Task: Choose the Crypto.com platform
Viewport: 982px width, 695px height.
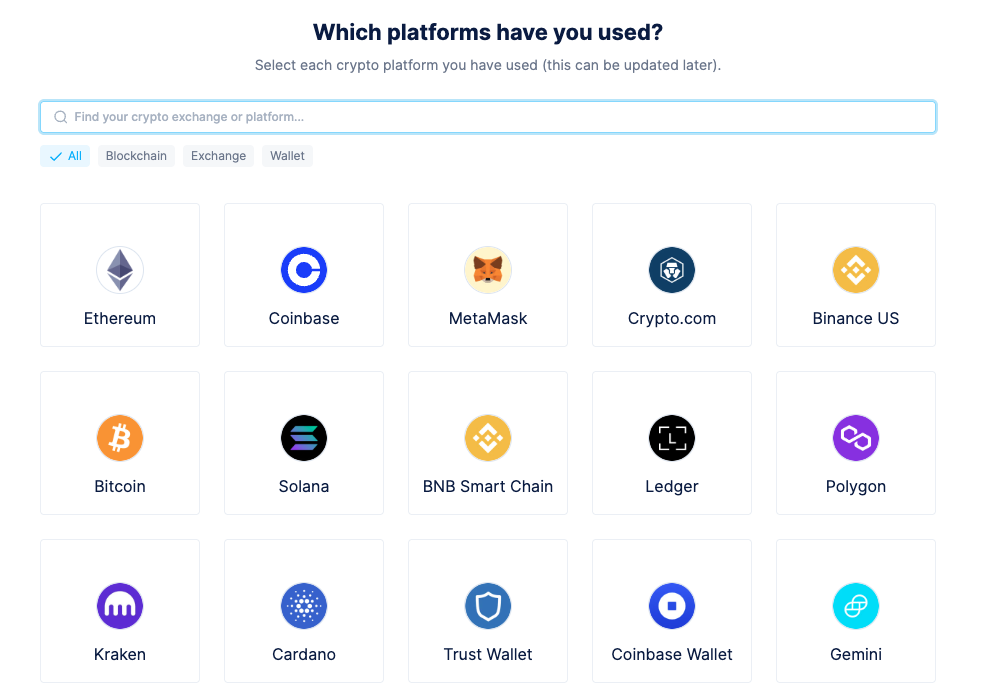Action: 671,275
